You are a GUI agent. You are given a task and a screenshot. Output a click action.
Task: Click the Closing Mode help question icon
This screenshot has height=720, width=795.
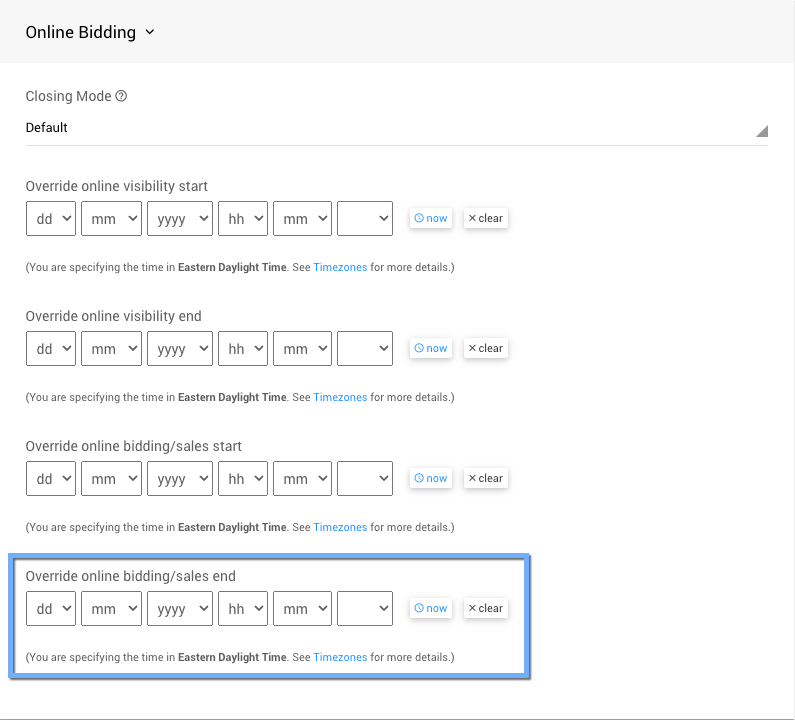click(121, 97)
